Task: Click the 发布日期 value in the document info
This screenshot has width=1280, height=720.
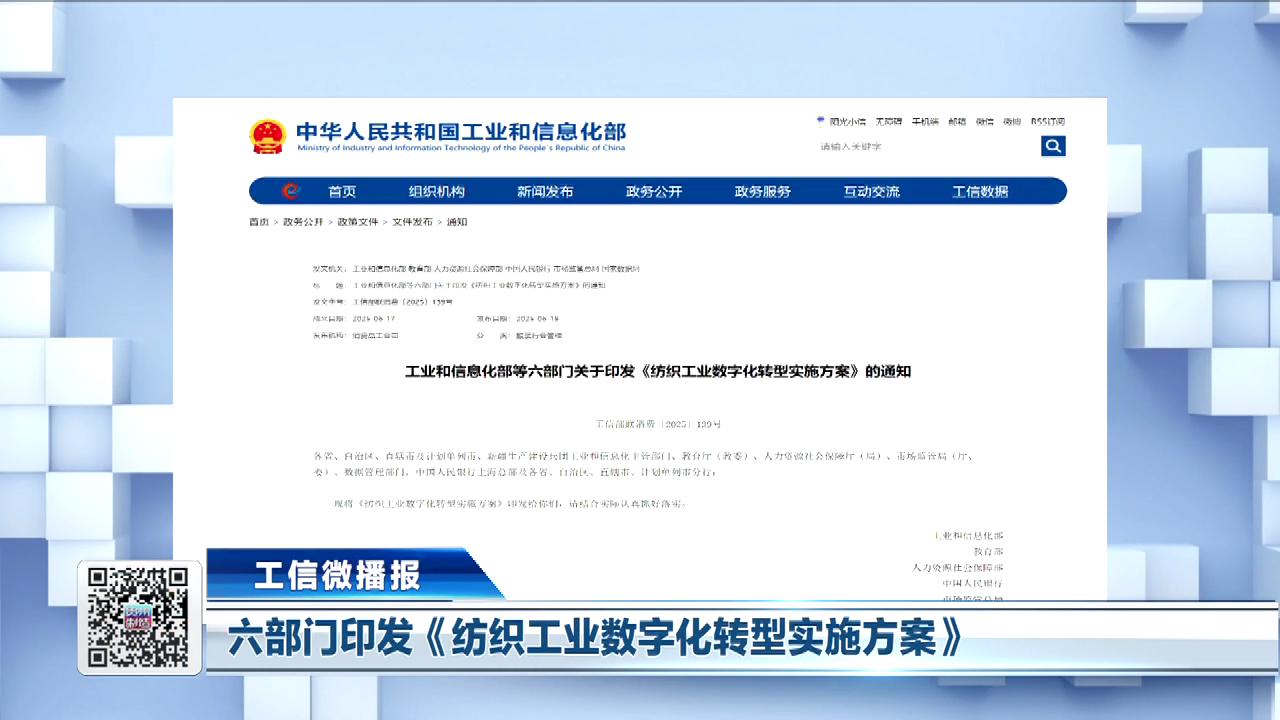Action: point(538,319)
